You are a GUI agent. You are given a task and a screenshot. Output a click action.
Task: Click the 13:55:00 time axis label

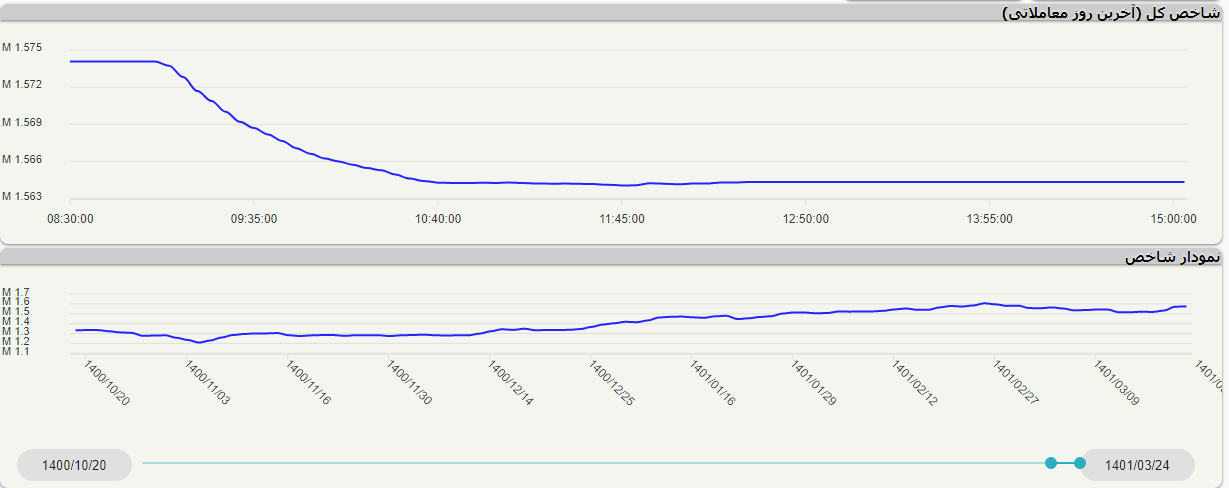(x=989, y=218)
